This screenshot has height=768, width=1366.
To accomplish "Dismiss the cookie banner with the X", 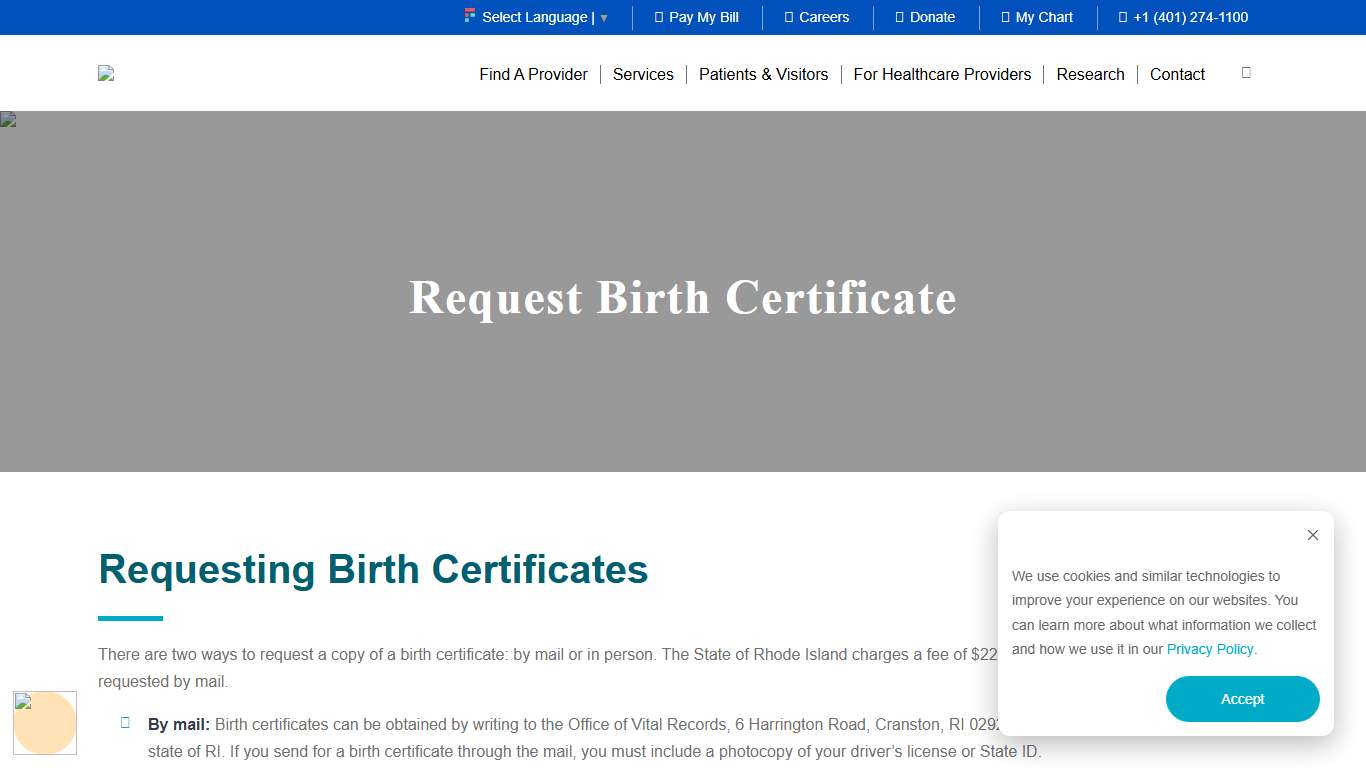I will [1313, 535].
